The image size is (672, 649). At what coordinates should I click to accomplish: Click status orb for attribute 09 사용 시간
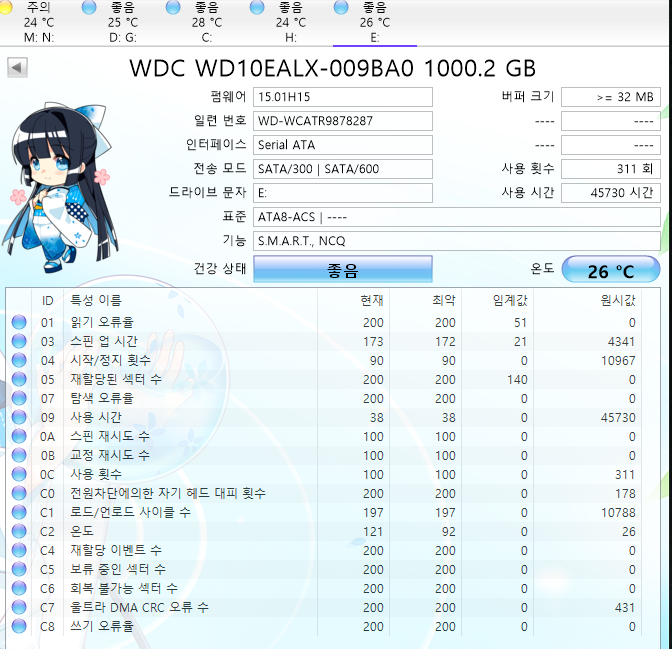coord(19,417)
